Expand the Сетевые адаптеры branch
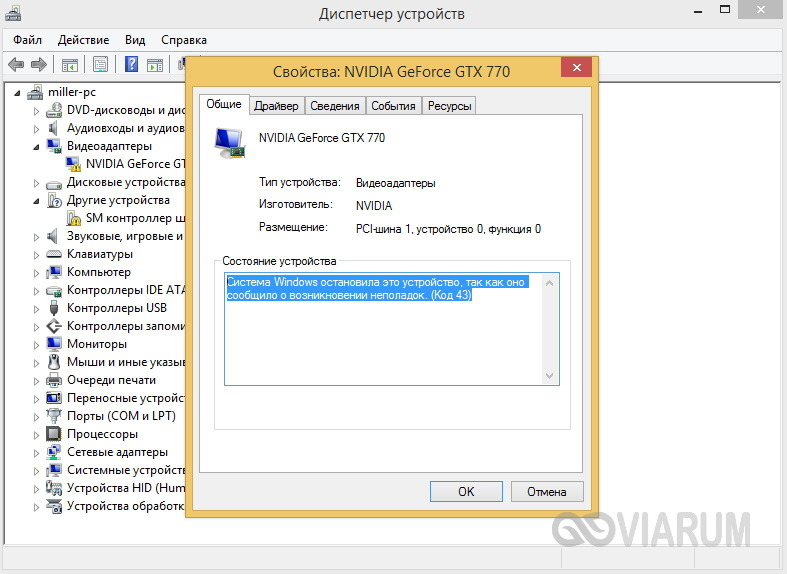The width and height of the screenshot is (787, 574). (x=36, y=453)
